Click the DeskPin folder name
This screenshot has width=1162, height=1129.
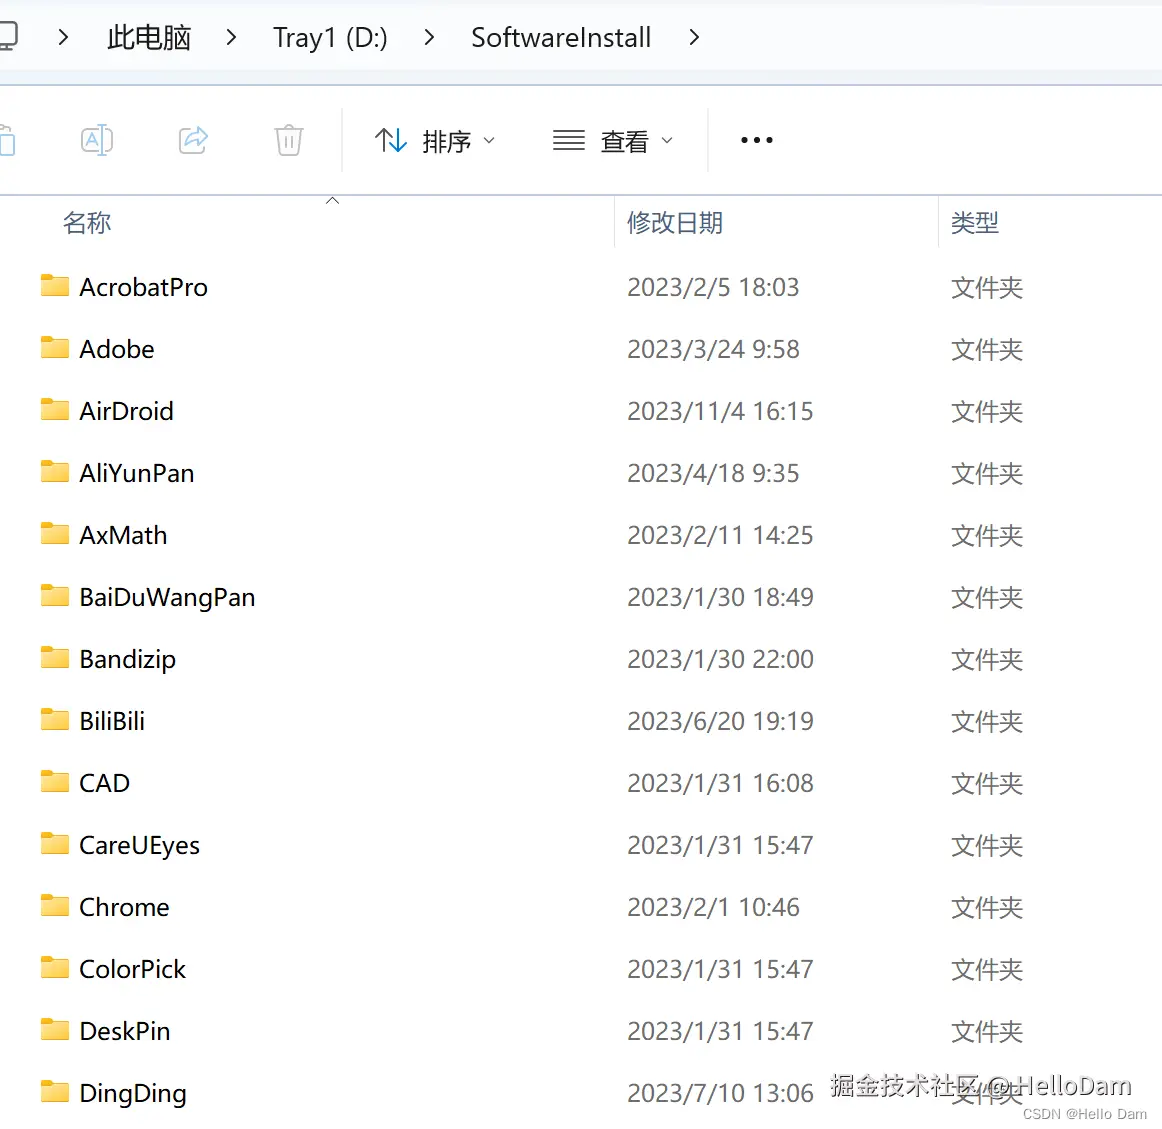click(125, 1032)
